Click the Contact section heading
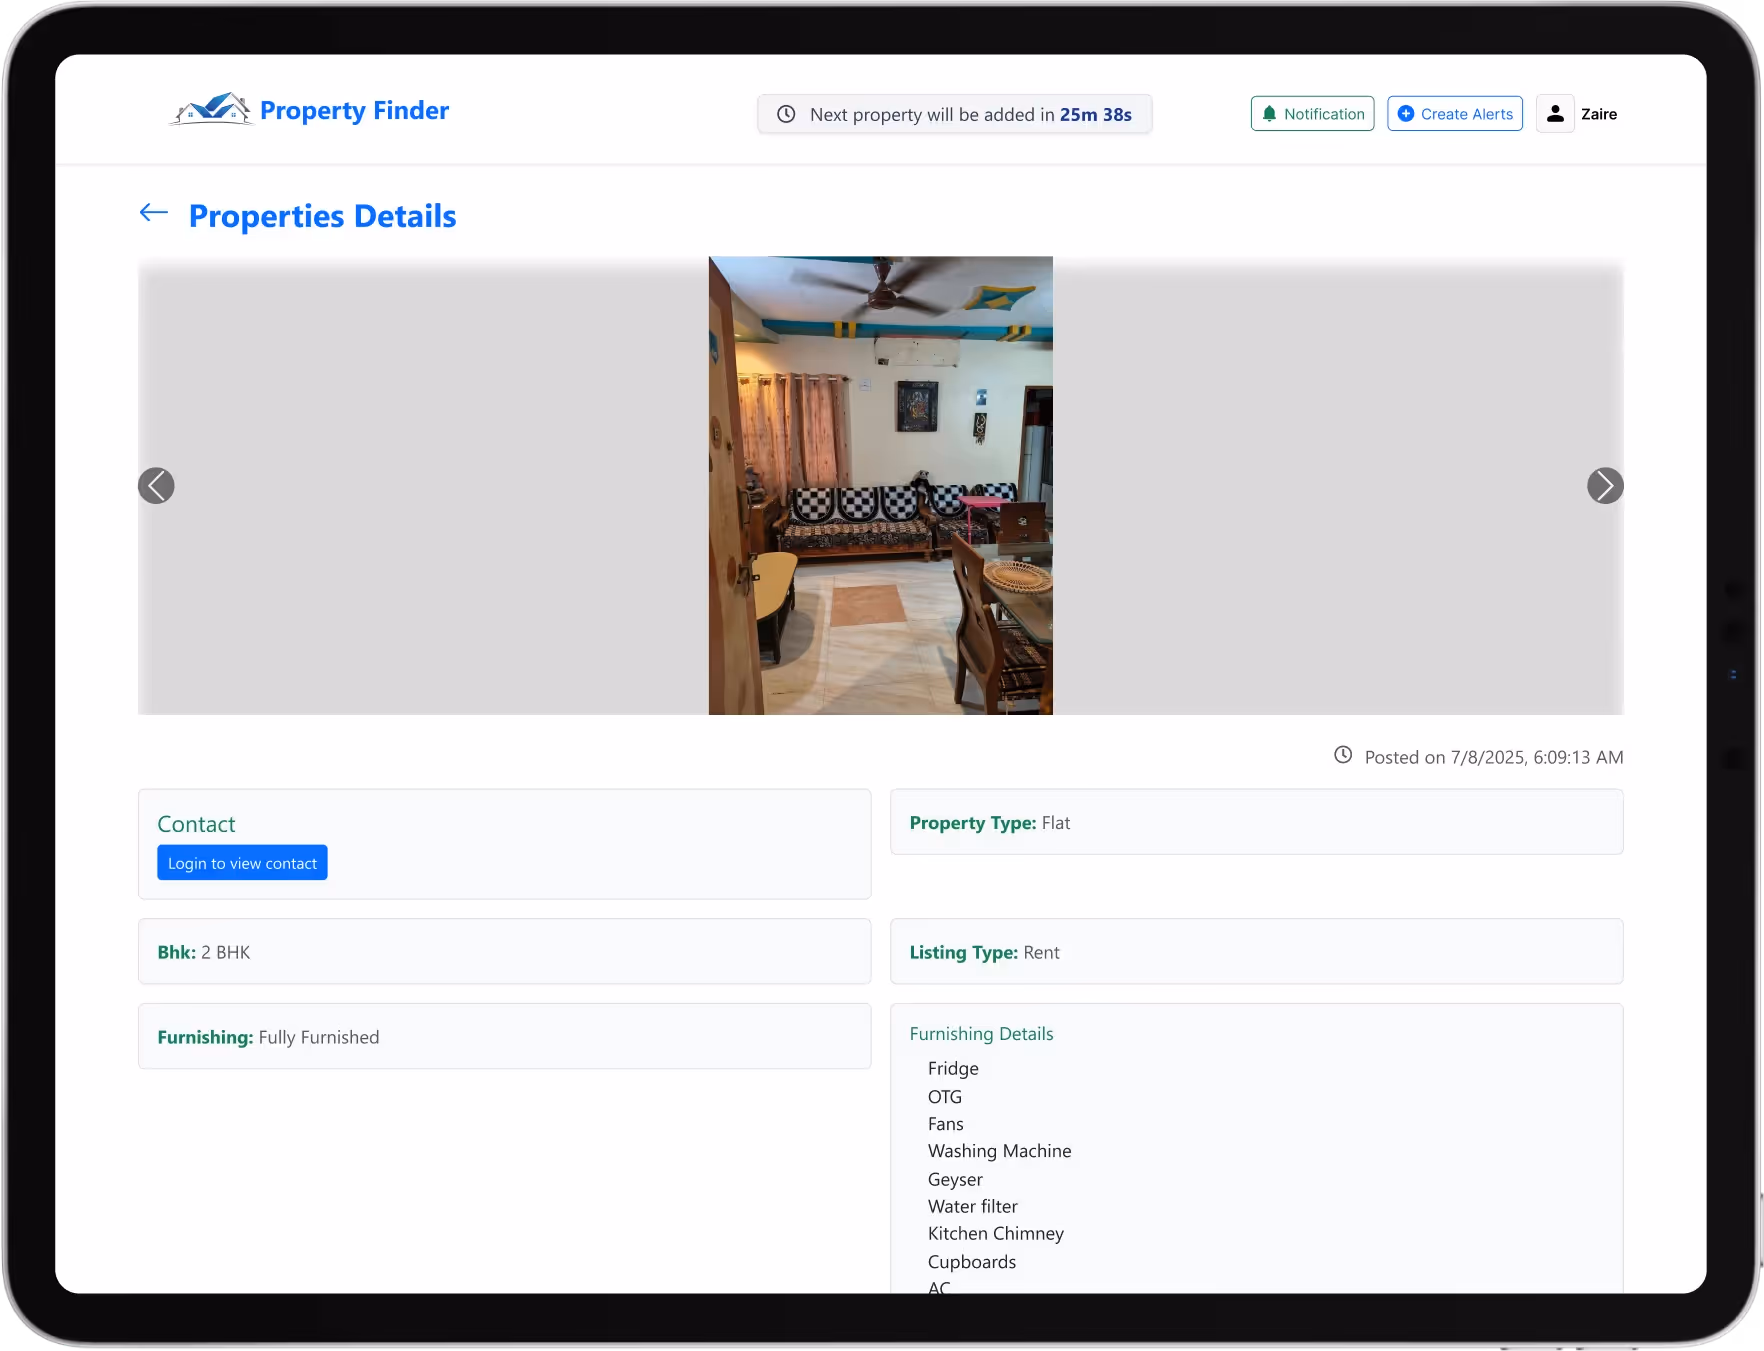 pos(196,824)
